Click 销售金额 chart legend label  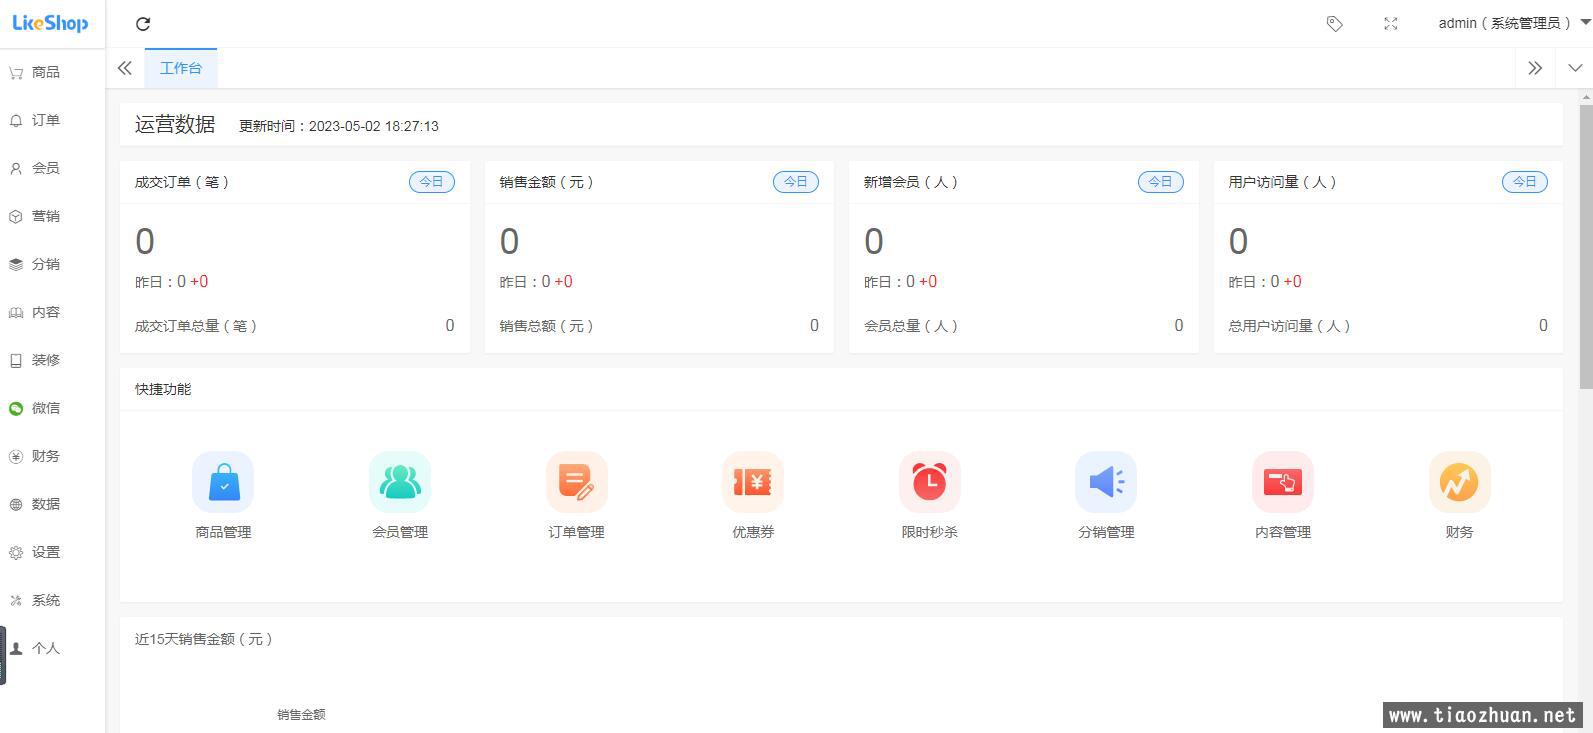click(301, 714)
